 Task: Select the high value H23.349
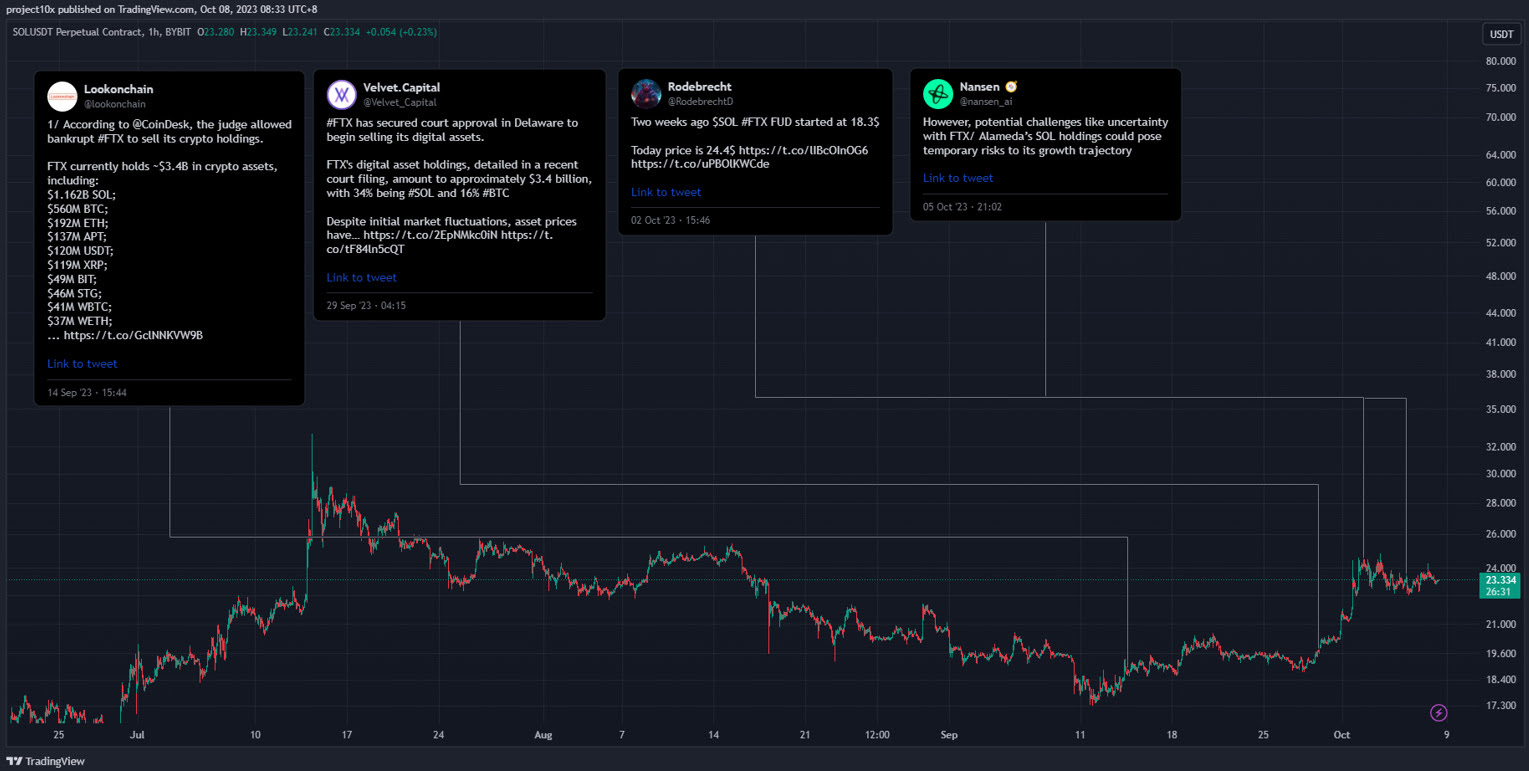click(x=259, y=32)
